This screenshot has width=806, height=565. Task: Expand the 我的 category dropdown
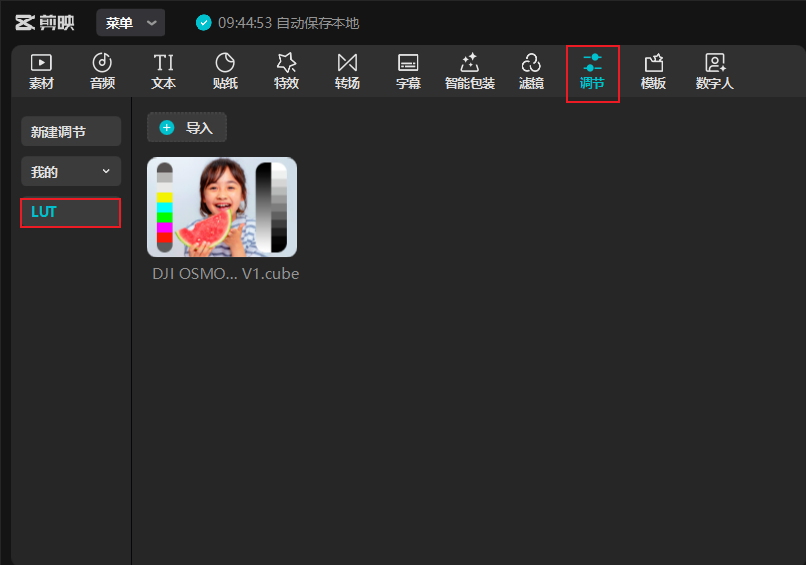pos(71,172)
